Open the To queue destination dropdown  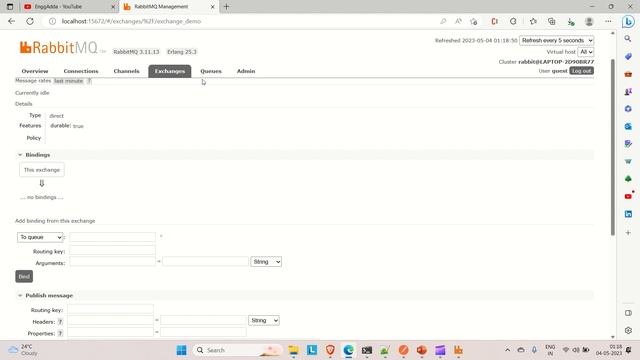(x=40, y=237)
